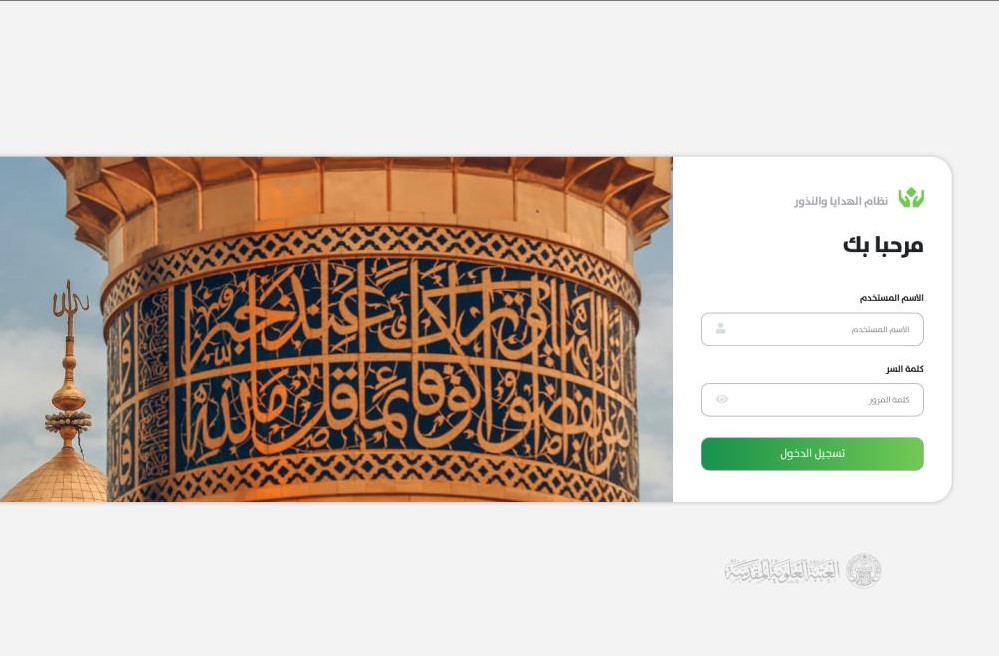
Task: Toggle password visibility with the eye icon
Action: point(722,399)
